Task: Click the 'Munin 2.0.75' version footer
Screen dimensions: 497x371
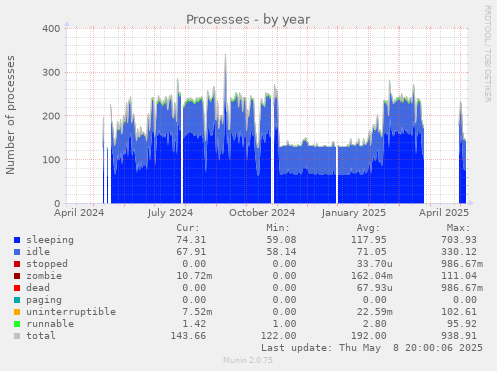Action: (x=248, y=360)
